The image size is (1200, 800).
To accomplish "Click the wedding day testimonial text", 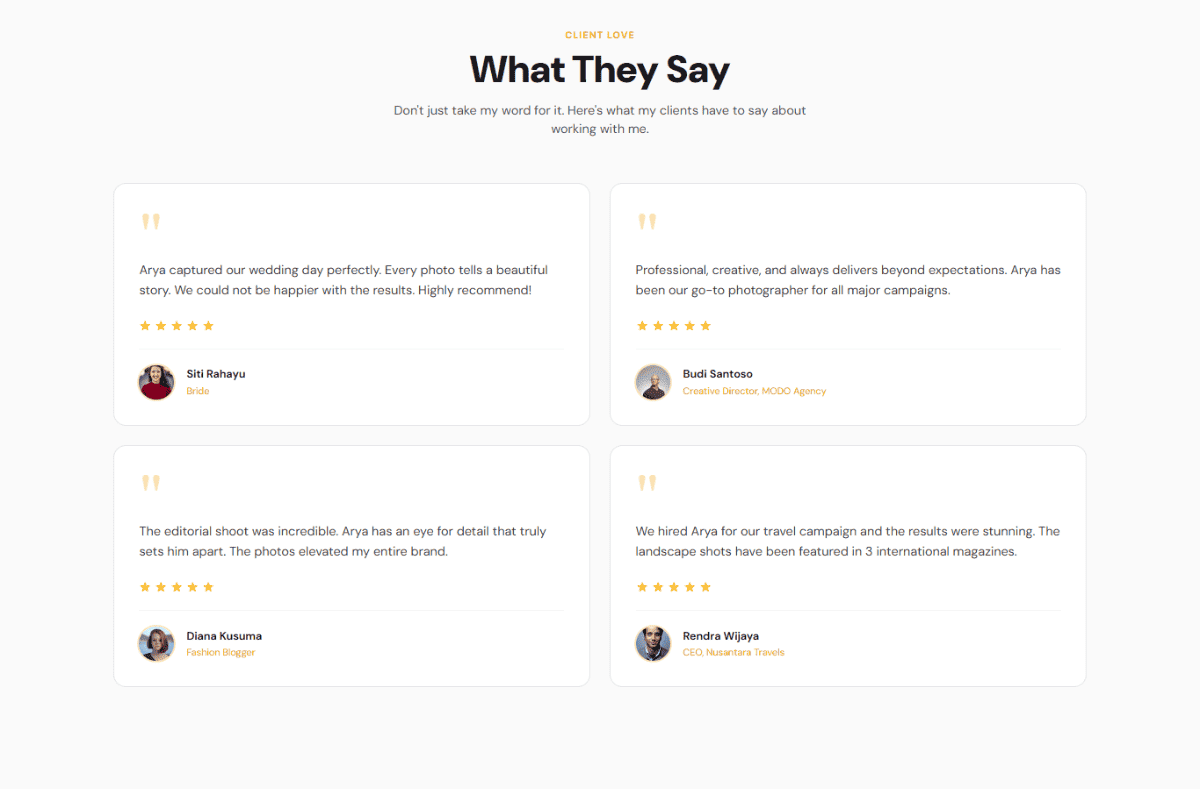I will tap(343, 280).
